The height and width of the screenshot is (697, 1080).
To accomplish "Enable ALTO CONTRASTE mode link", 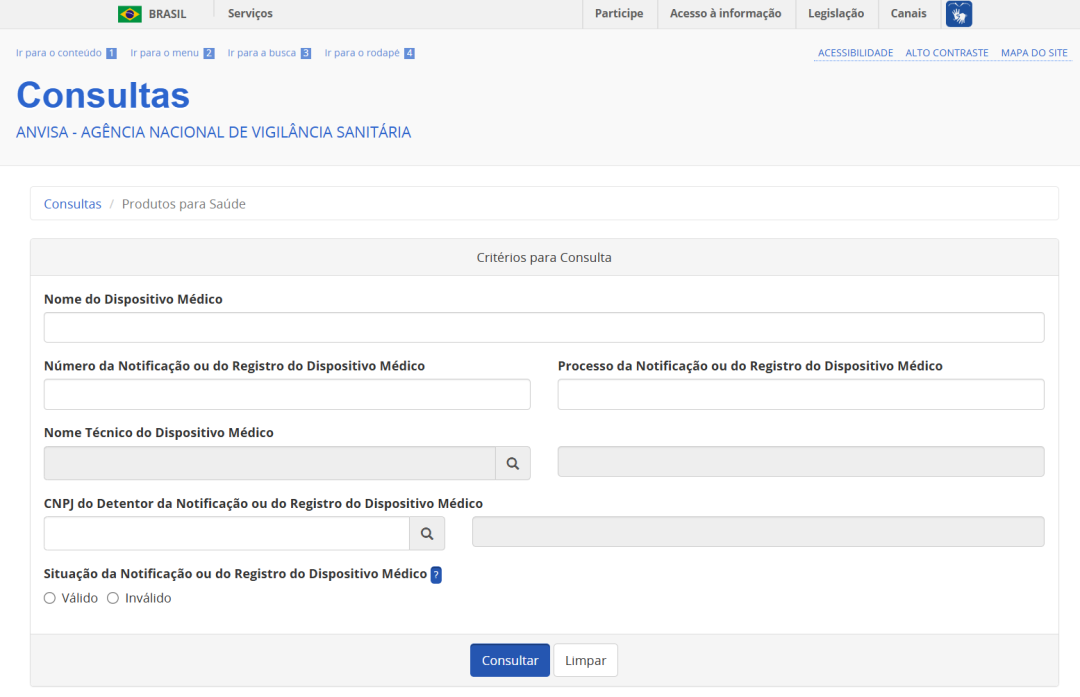I will pos(946,53).
